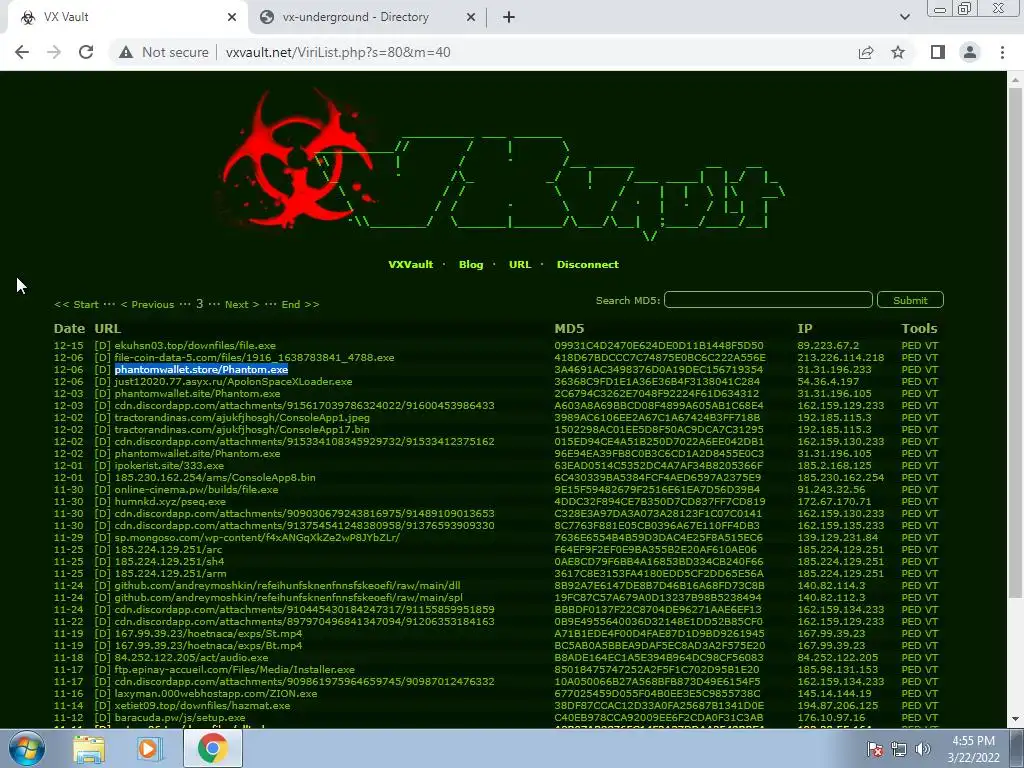
Task: Open the Chrome three-dot menu
Action: tap(1002, 52)
